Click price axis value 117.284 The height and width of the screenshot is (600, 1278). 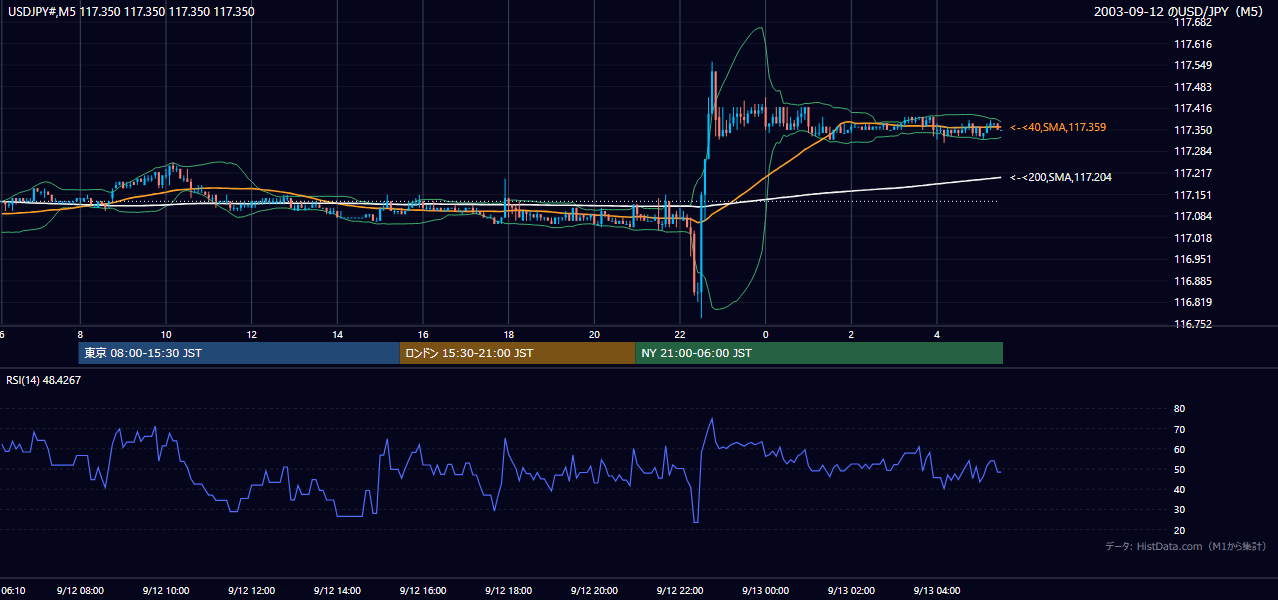[x=1192, y=152]
